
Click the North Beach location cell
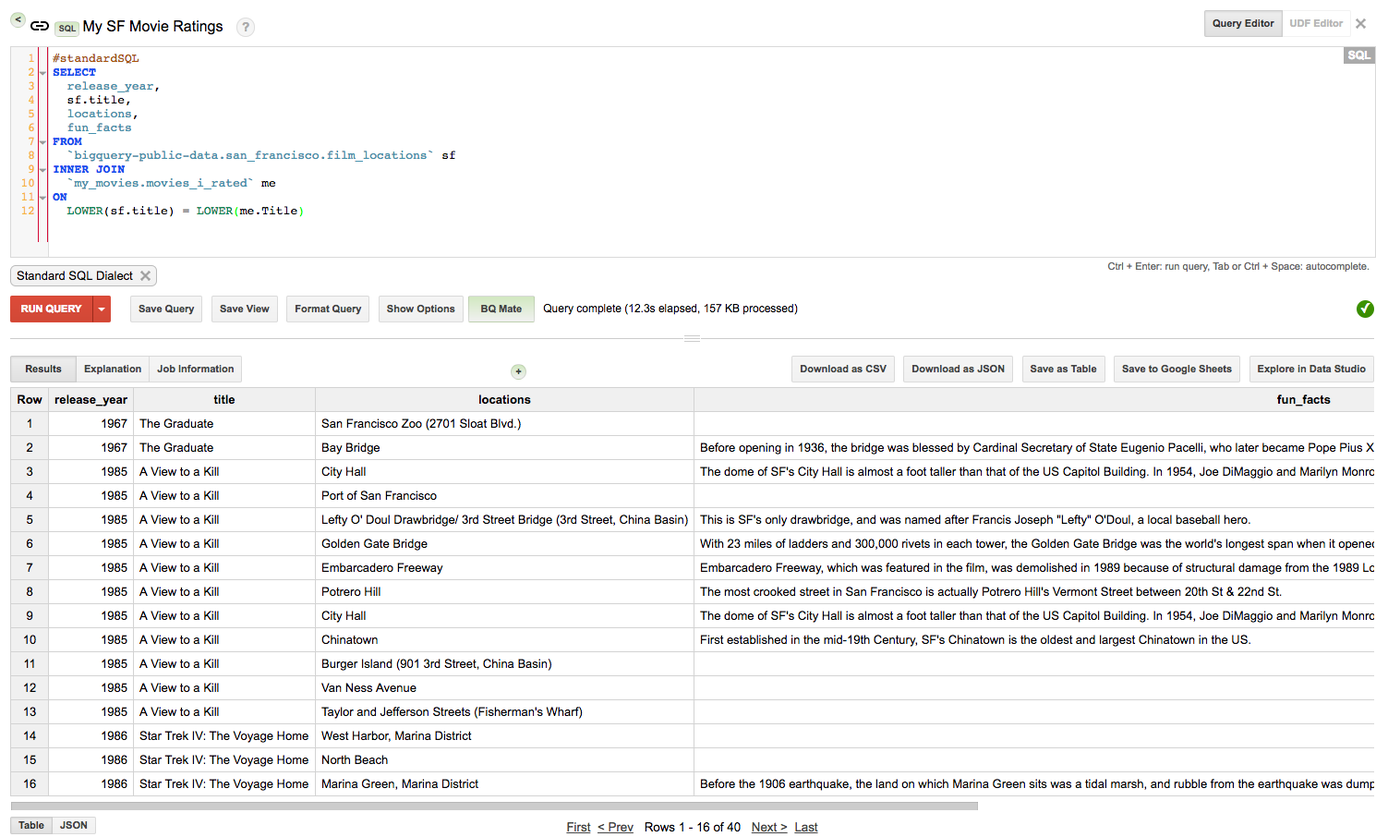pos(504,760)
